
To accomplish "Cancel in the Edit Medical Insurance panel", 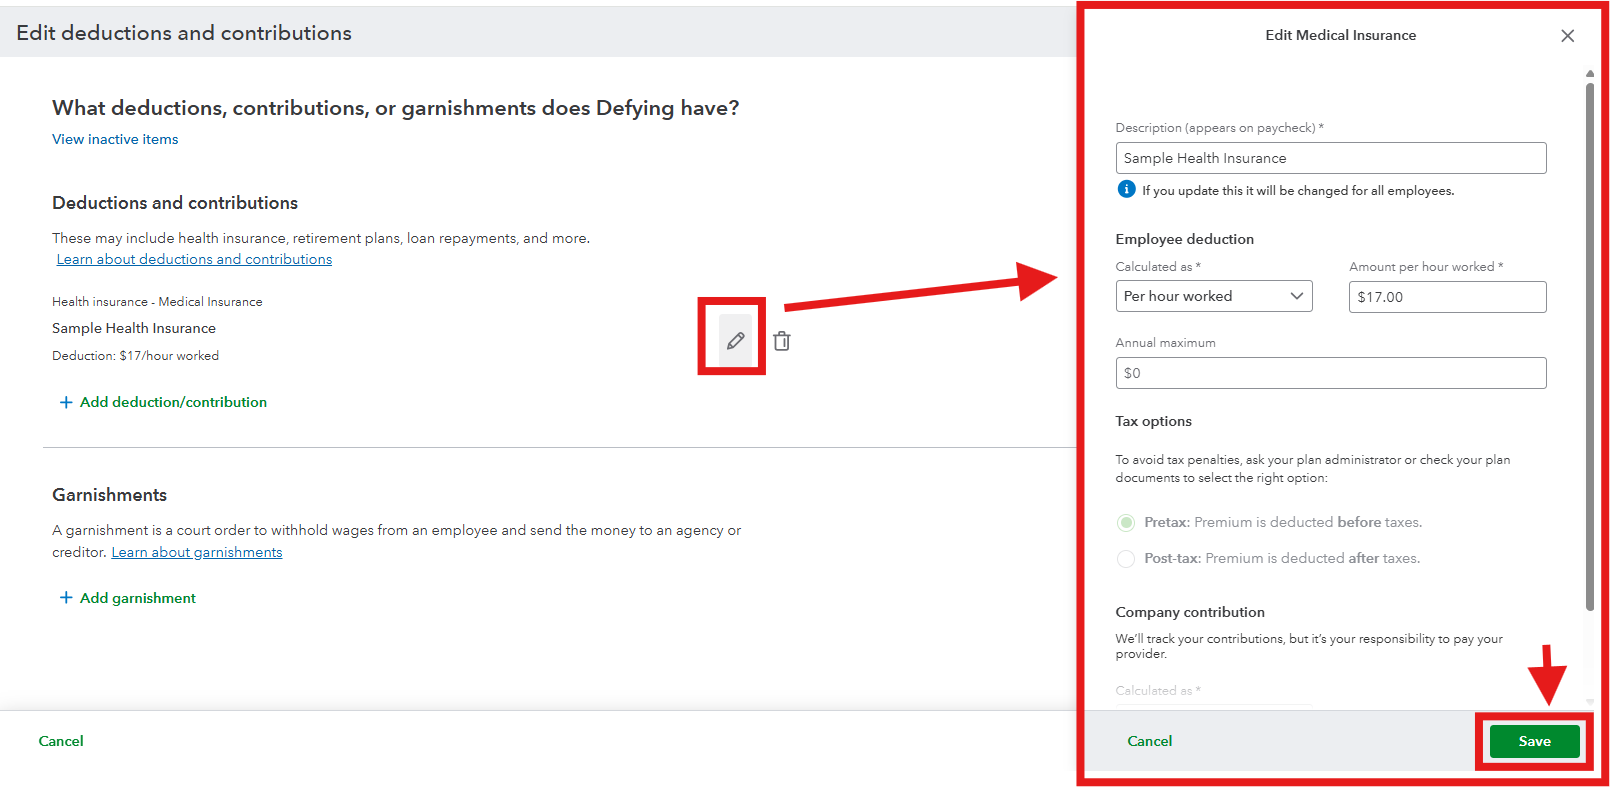I will [1149, 741].
